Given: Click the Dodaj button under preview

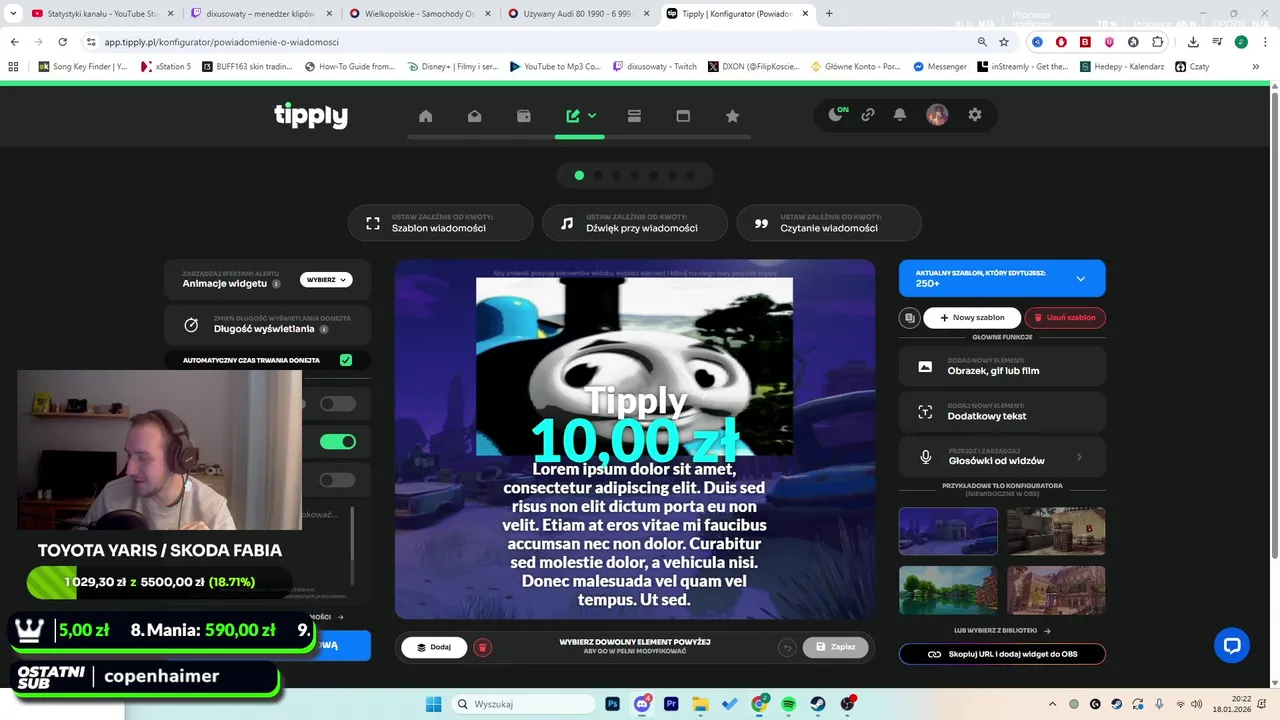Looking at the screenshot, I should click(434, 647).
